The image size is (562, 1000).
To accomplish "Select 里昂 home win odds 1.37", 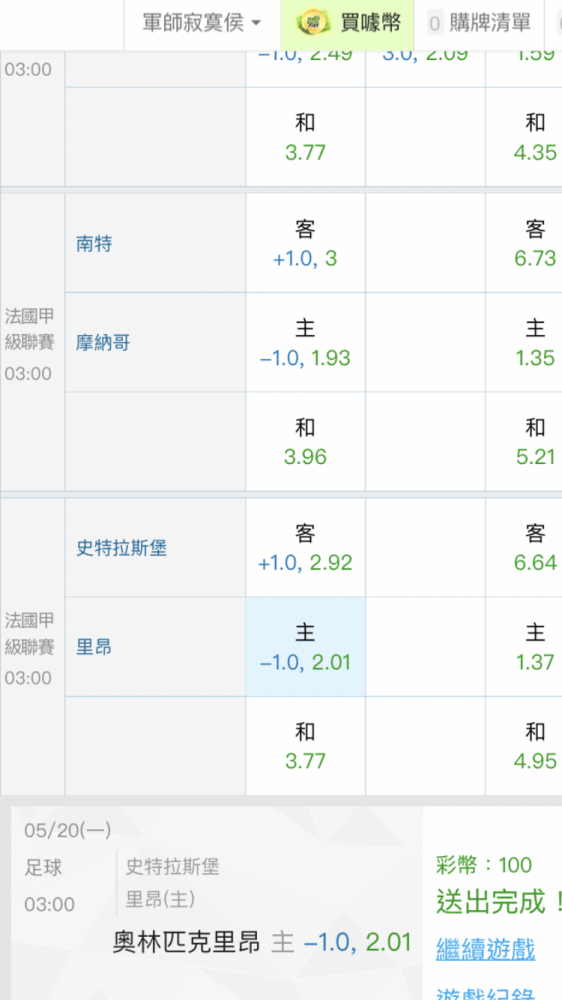I will 524,647.
